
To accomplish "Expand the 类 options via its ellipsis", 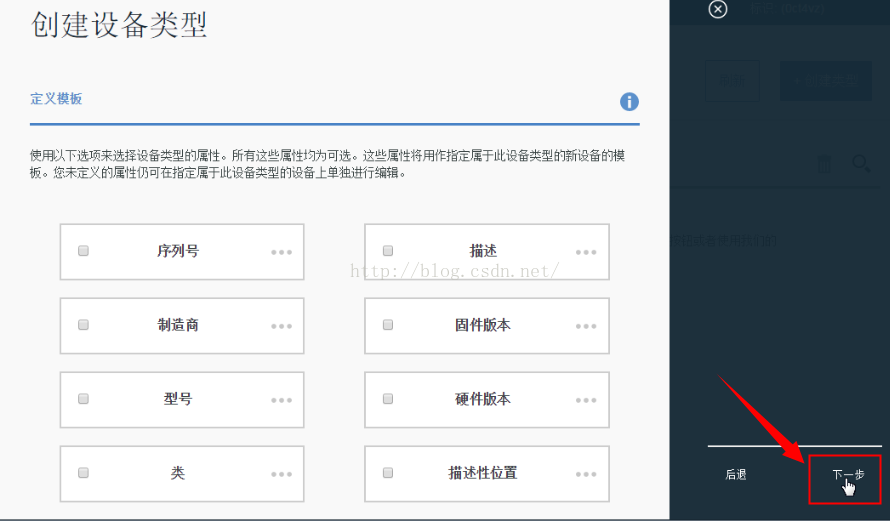I will click(x=281, y=474).
